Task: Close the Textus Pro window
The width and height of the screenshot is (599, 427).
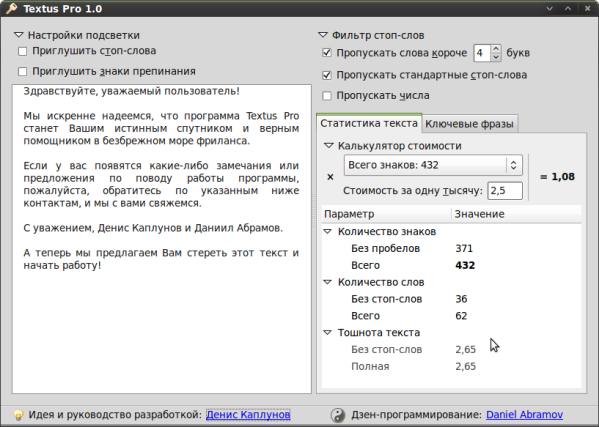Action: 588,8
